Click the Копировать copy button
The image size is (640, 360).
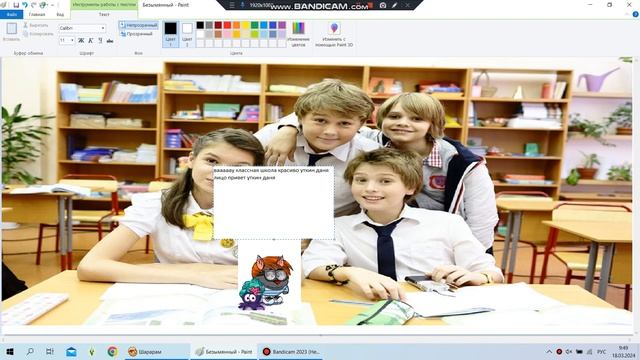38,34
